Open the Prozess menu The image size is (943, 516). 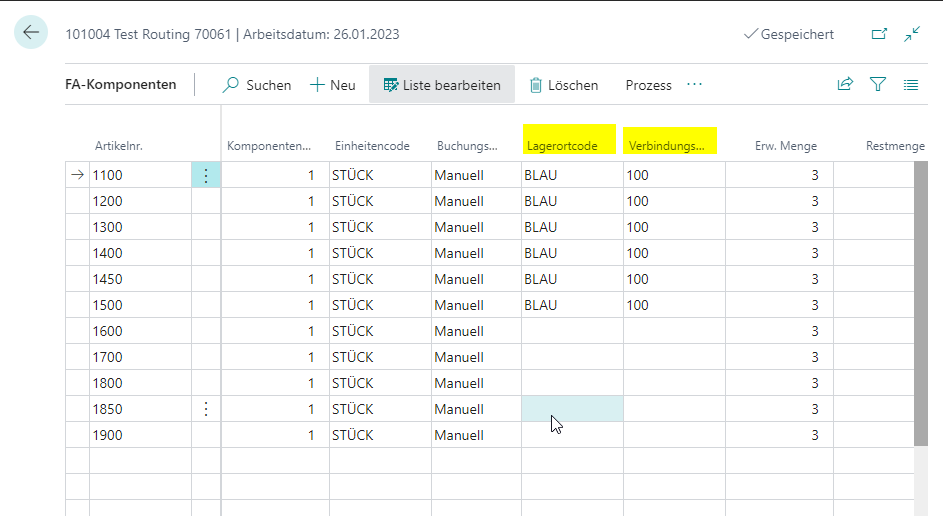[x=648, y=85]
